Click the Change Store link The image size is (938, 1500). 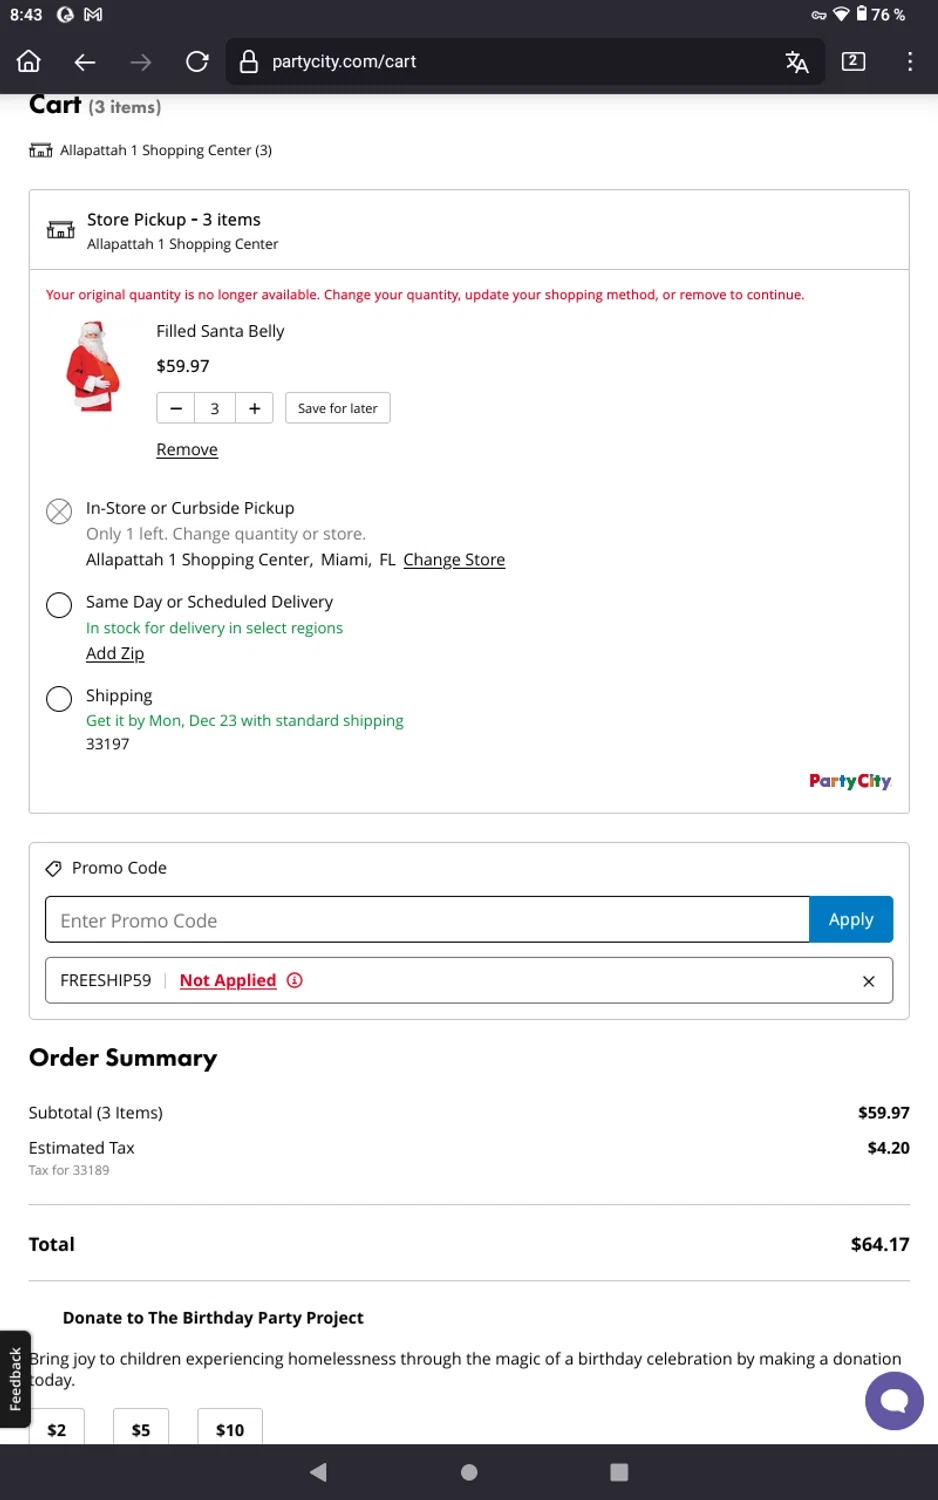454,560
